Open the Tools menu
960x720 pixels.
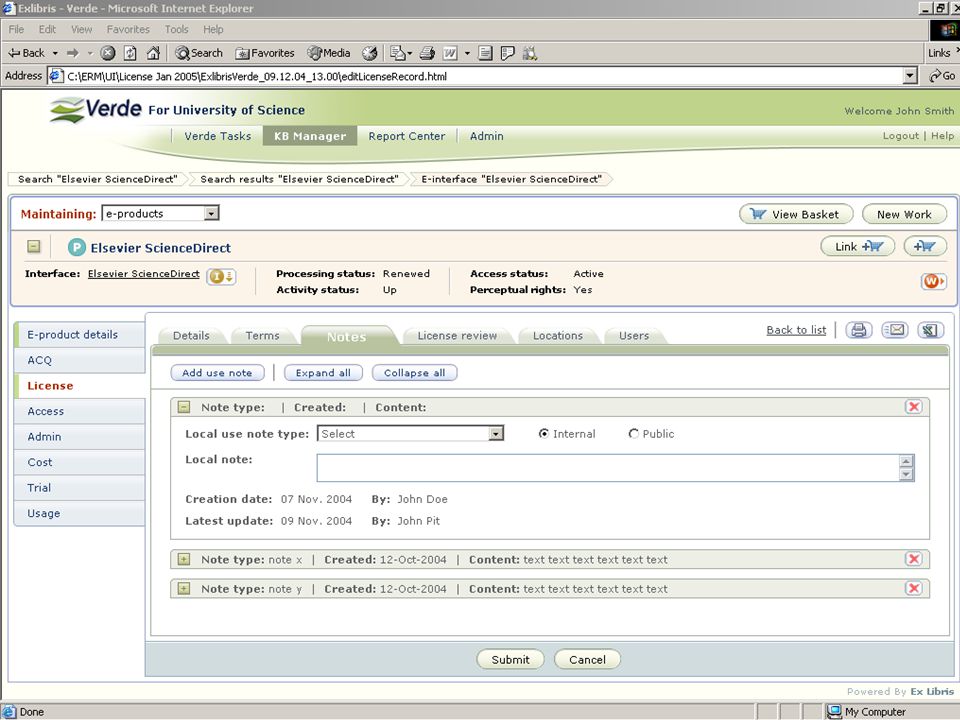pyautogui.click(x=176, y=29)
